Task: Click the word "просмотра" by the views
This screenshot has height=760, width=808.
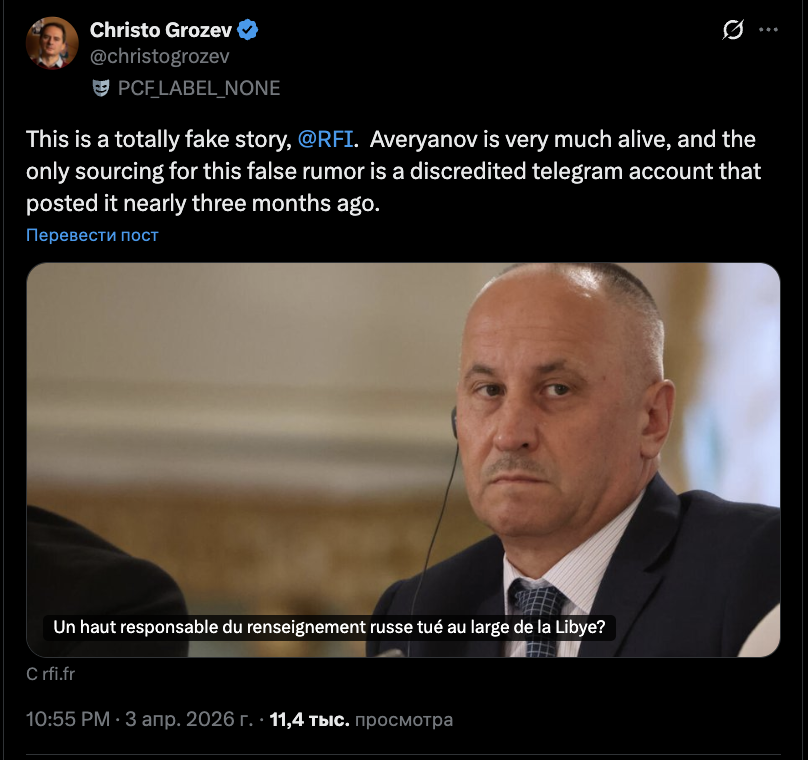Action: point(404,719)
